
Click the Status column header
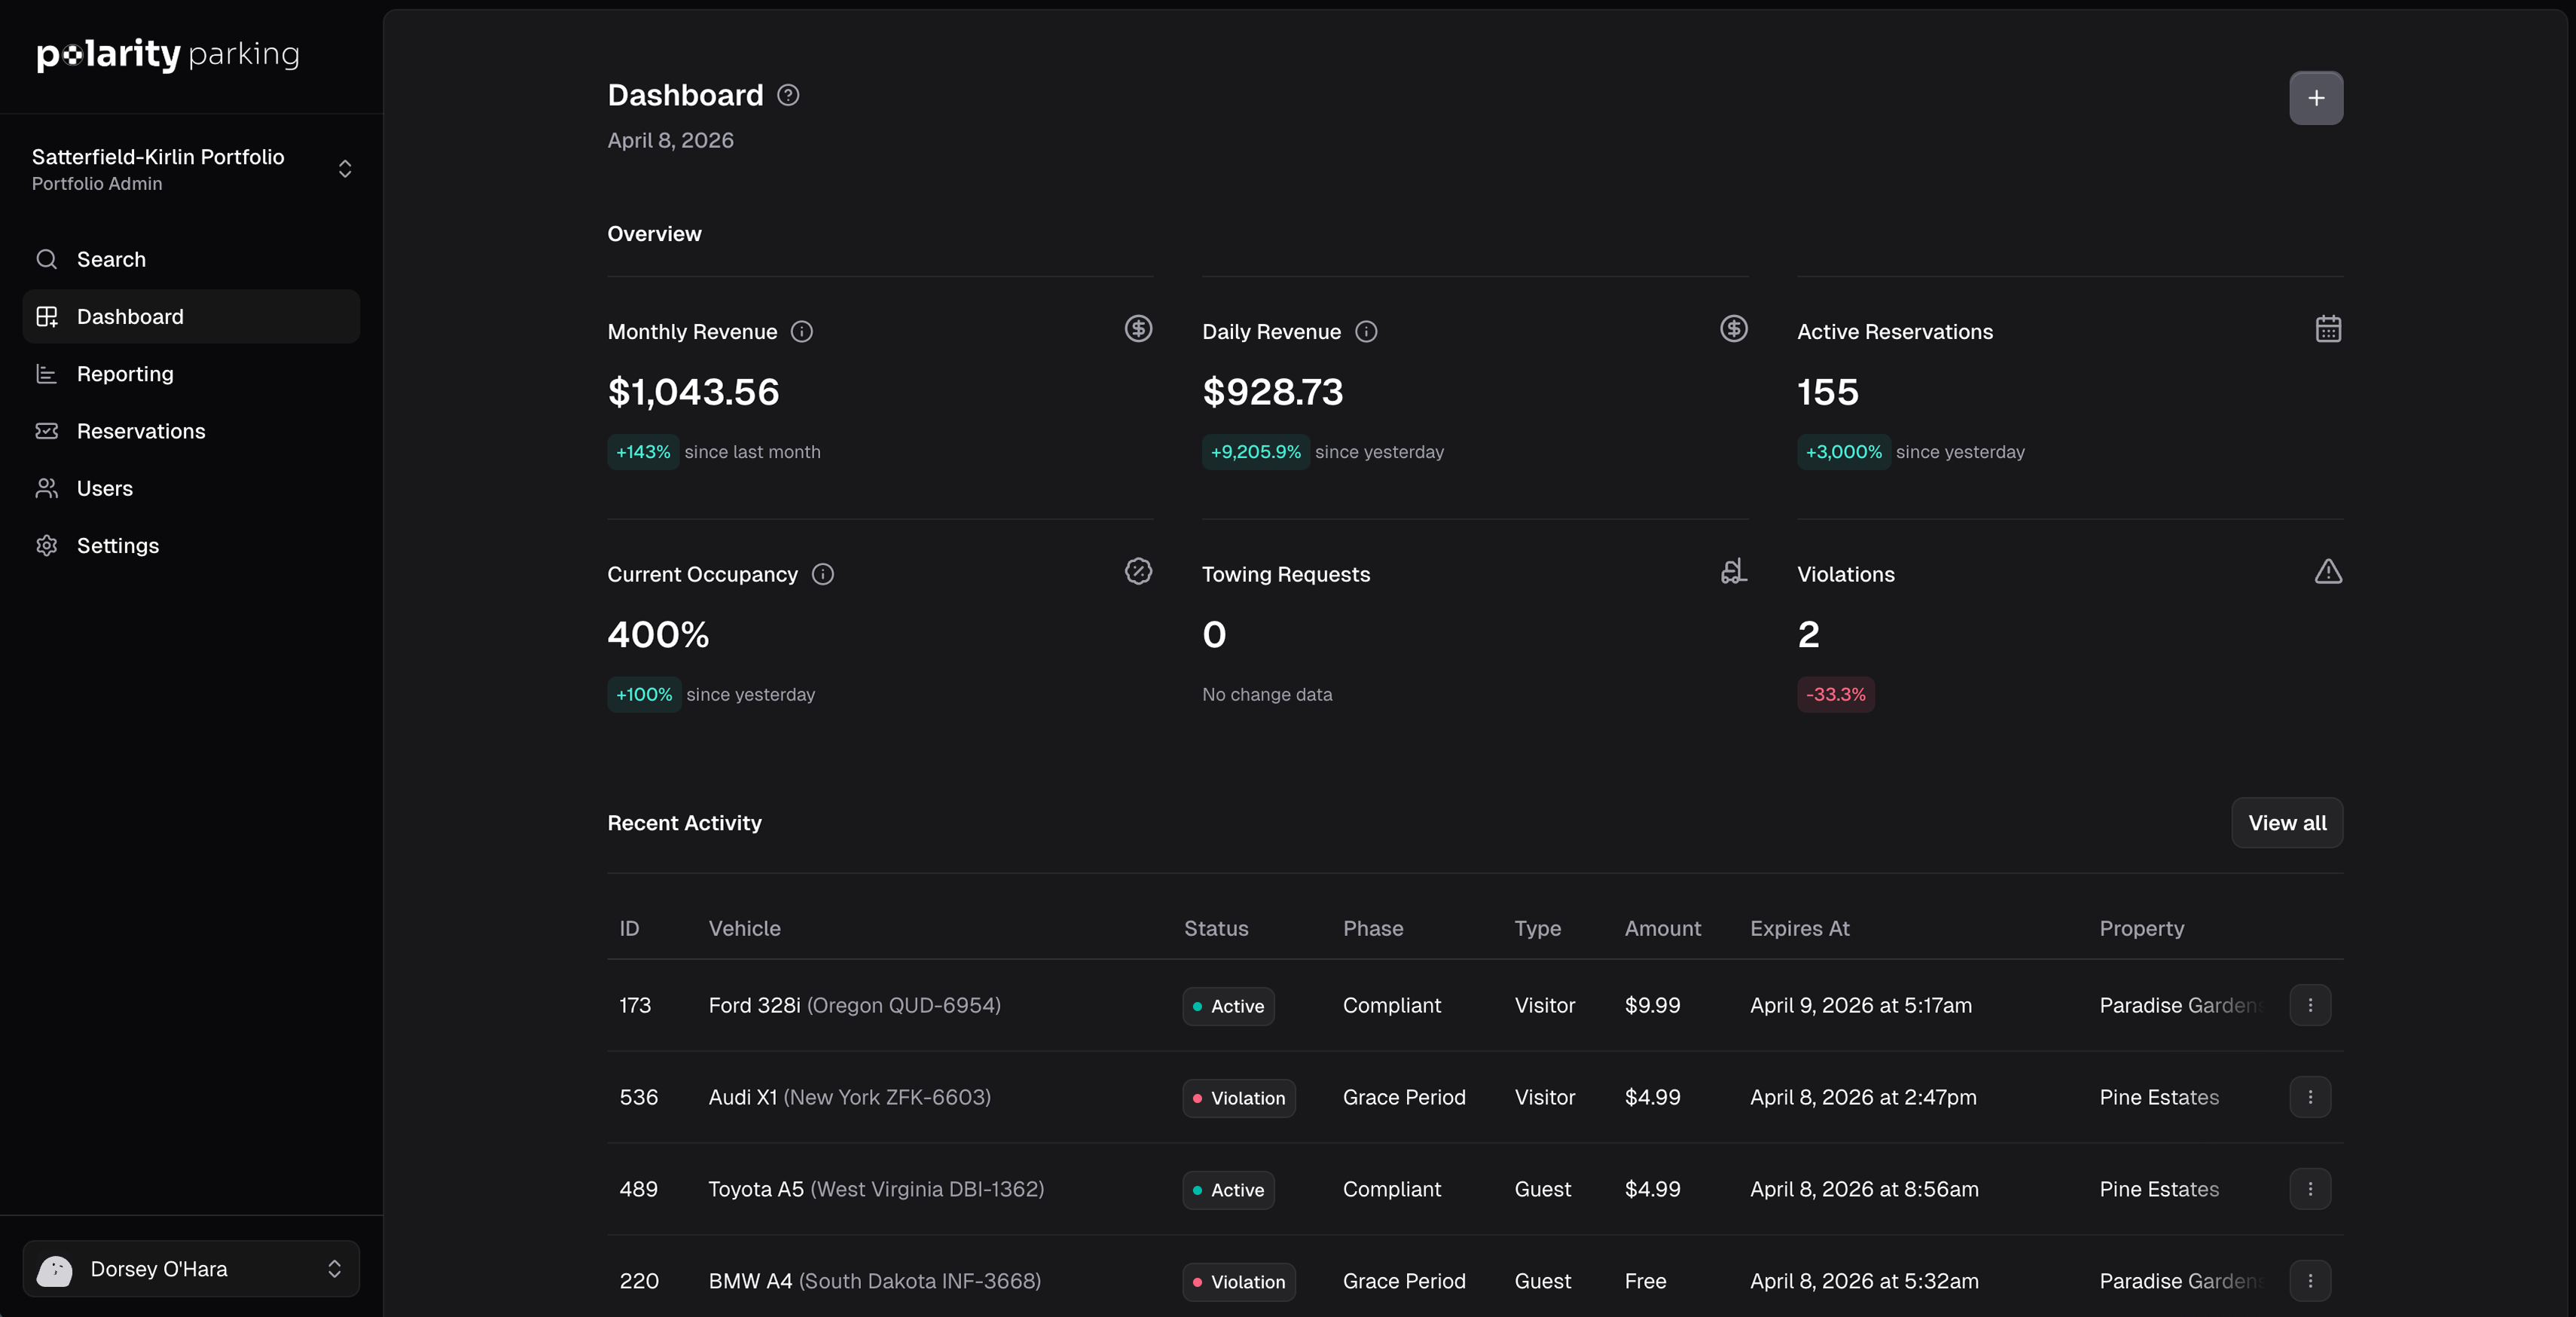(1216, 928)
